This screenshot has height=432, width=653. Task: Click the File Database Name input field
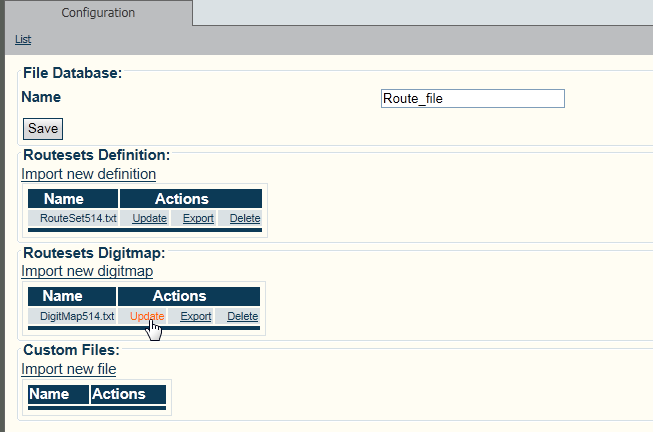coord(473,98)
